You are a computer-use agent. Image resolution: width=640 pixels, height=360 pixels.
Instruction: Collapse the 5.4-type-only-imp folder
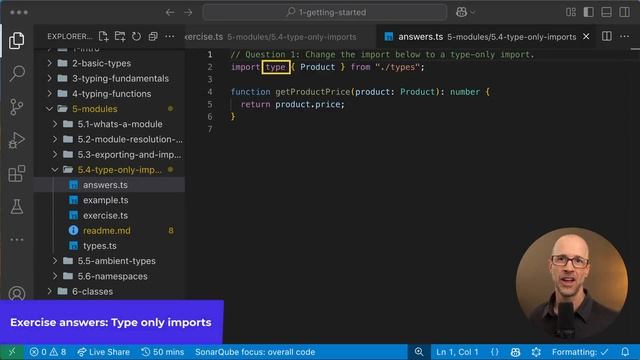109,170
